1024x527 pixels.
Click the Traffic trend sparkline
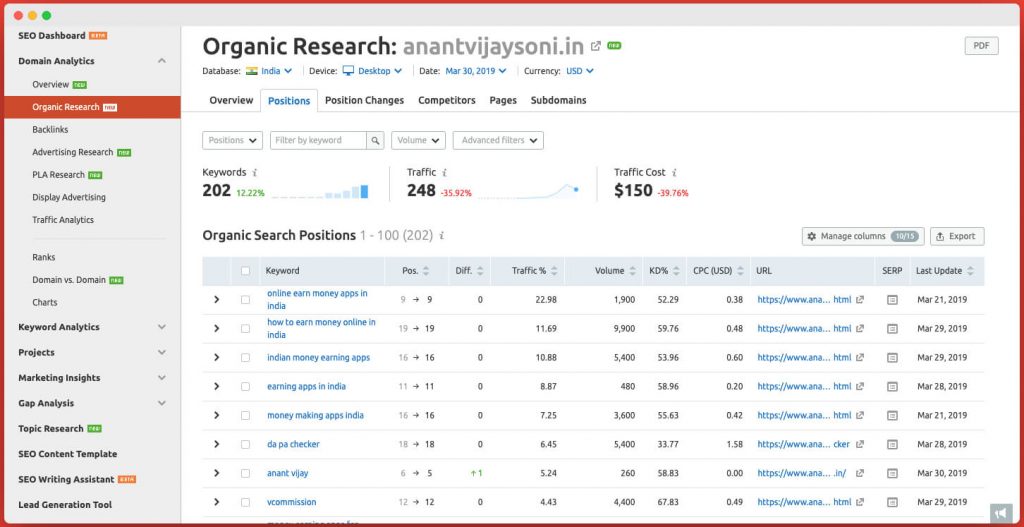[528, 191]
